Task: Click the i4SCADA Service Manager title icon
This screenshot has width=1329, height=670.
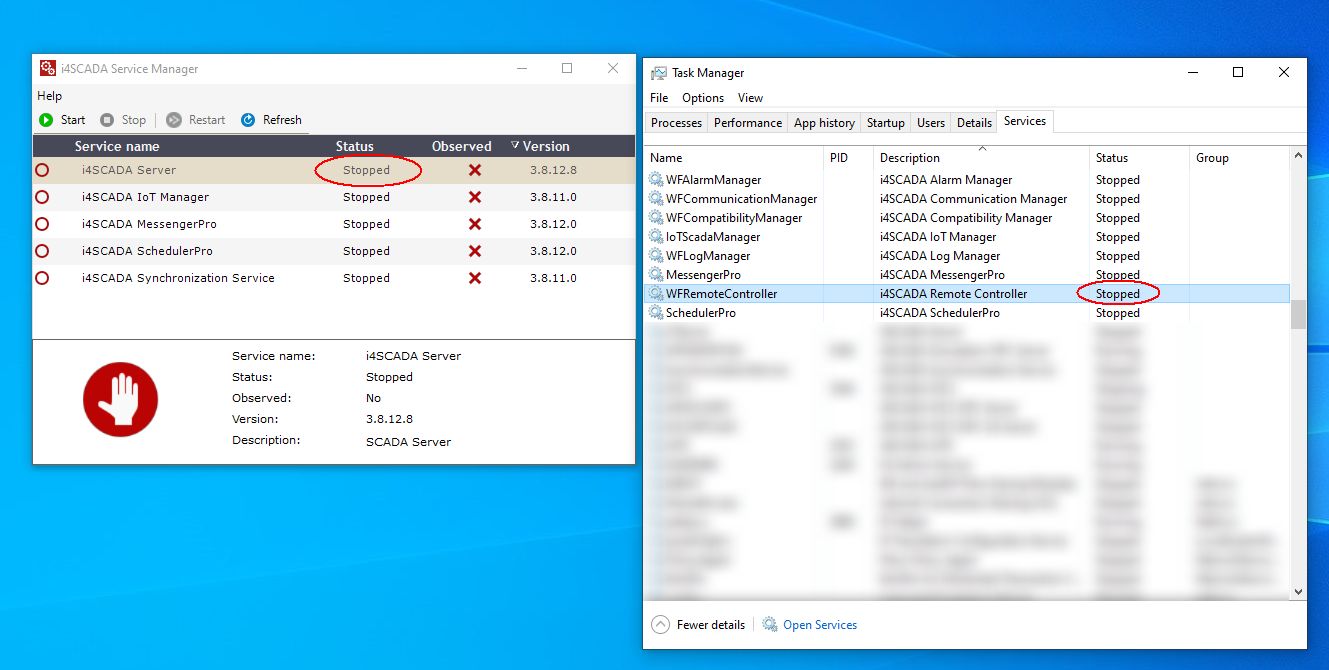Action: [x=47, y=69]
